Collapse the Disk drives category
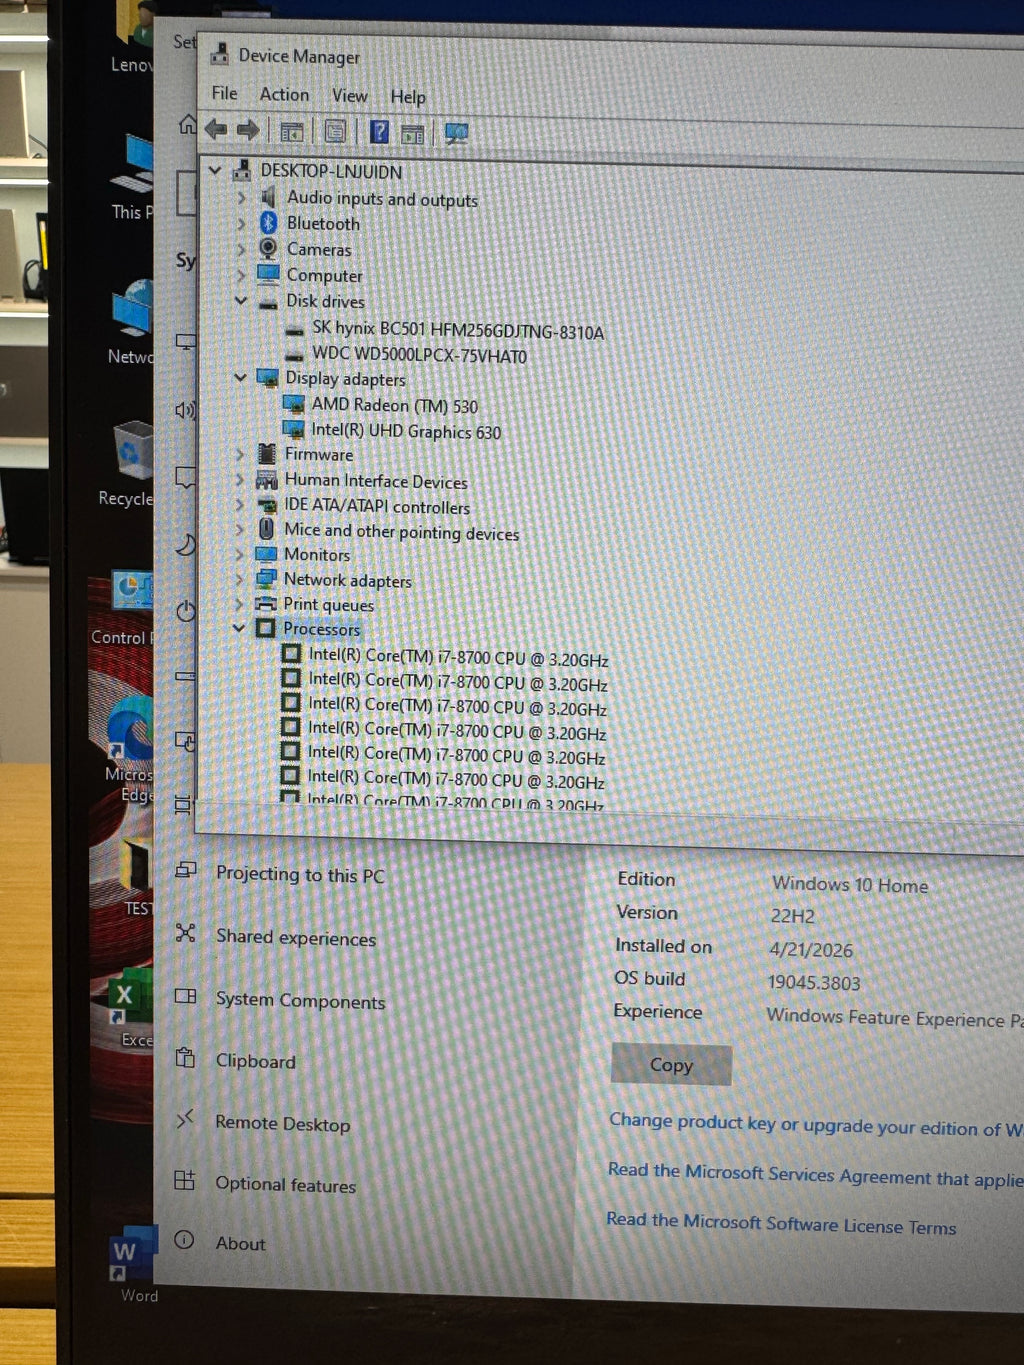This screenshot has height=1365, width=1024. tap(241, 300)
